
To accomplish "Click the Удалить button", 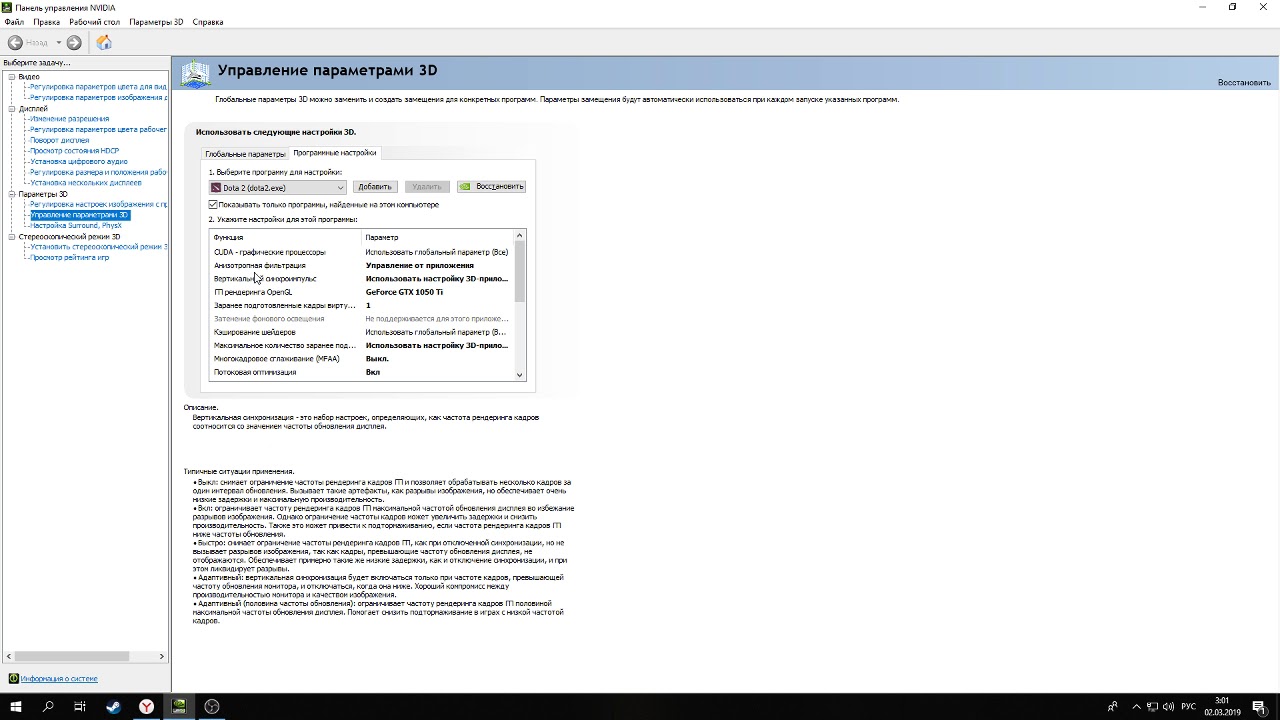I will (427, 187).
